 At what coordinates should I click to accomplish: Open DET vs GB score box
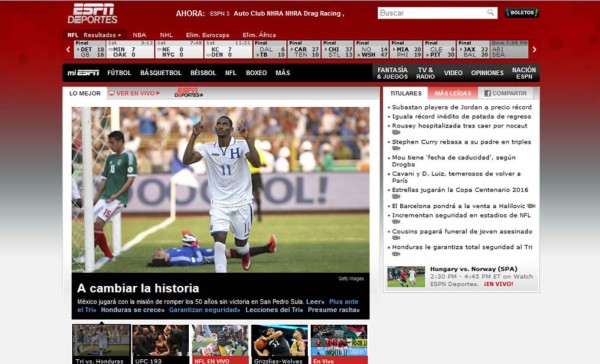(90, 49)
